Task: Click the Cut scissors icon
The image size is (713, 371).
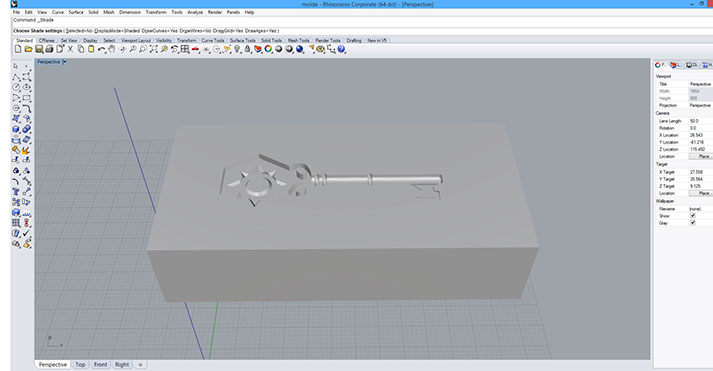Action: 70,49
